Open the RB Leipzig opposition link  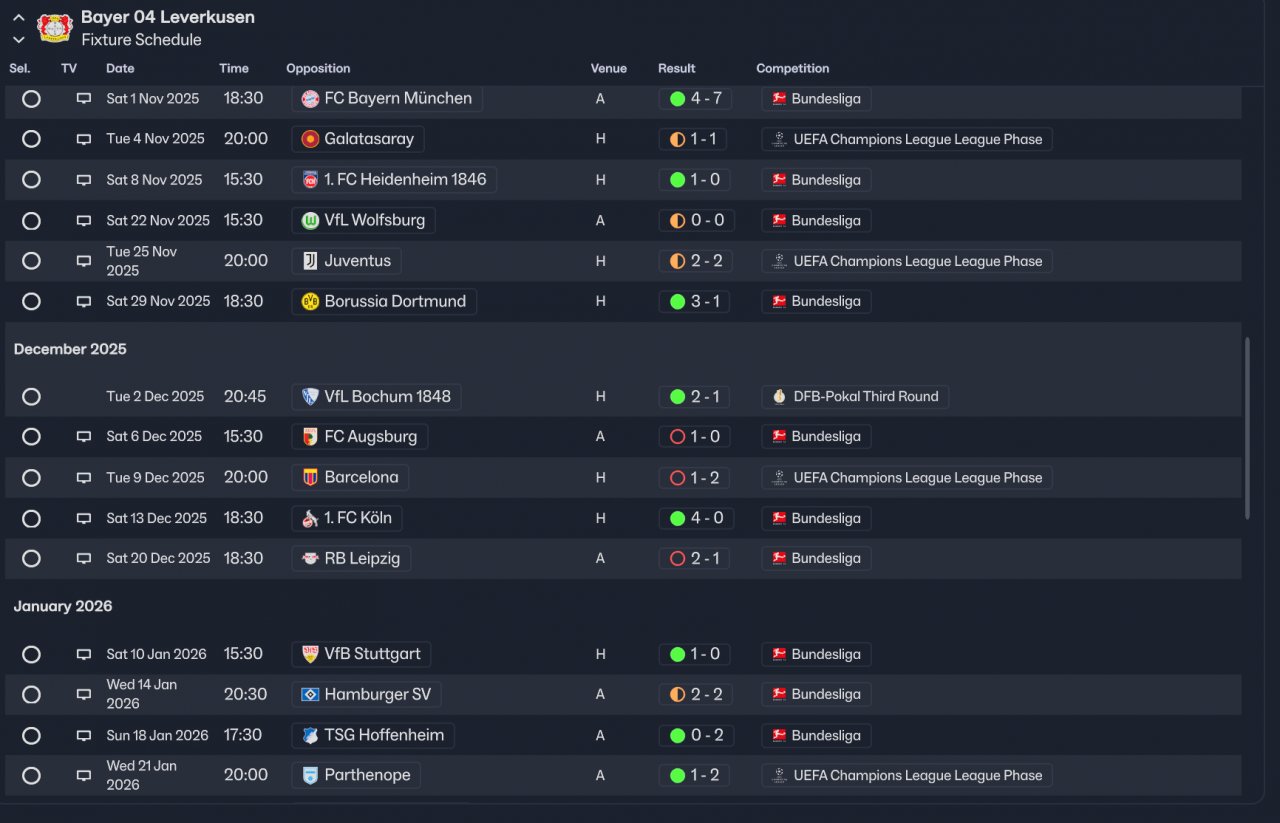(361, 559)
